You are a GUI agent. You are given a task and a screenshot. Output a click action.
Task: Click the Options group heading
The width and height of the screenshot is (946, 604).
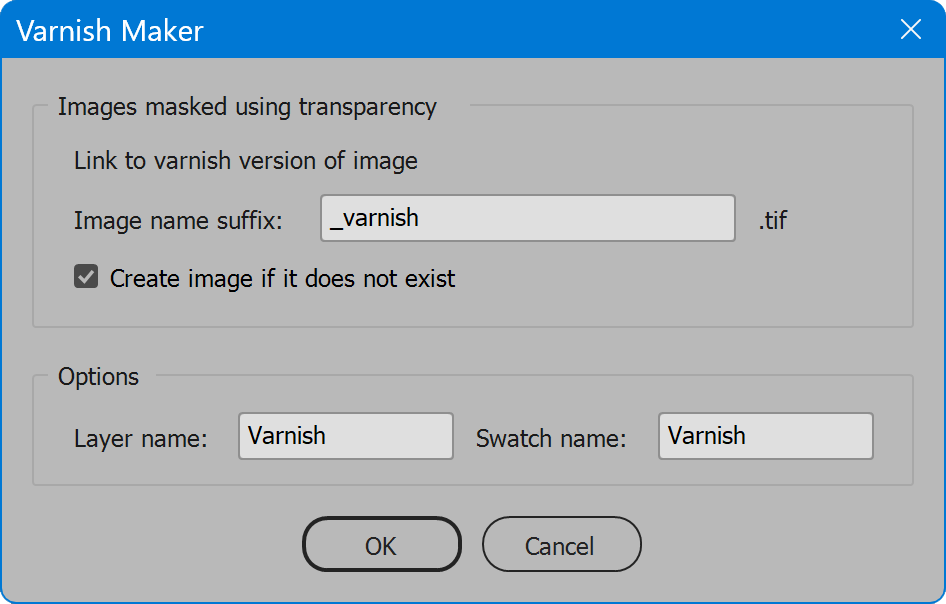tap(98, 377)
